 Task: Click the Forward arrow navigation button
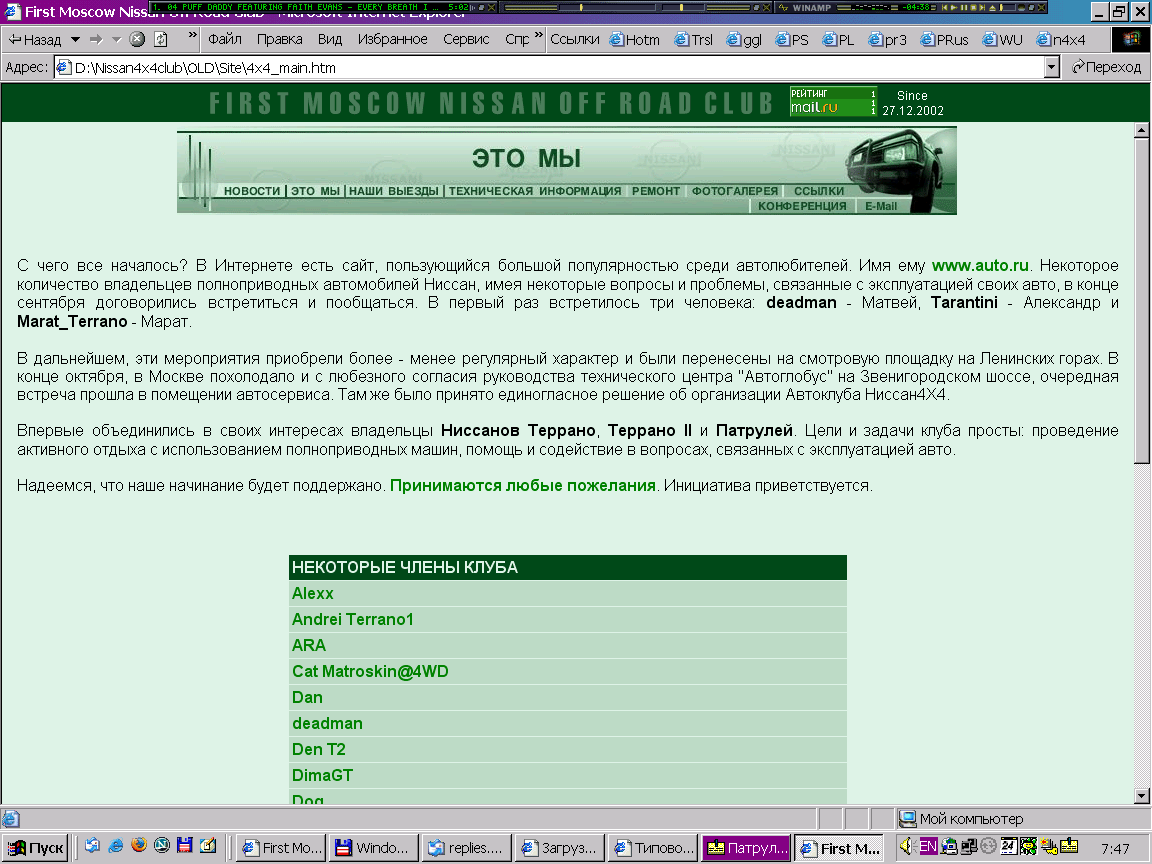[96, 40]
